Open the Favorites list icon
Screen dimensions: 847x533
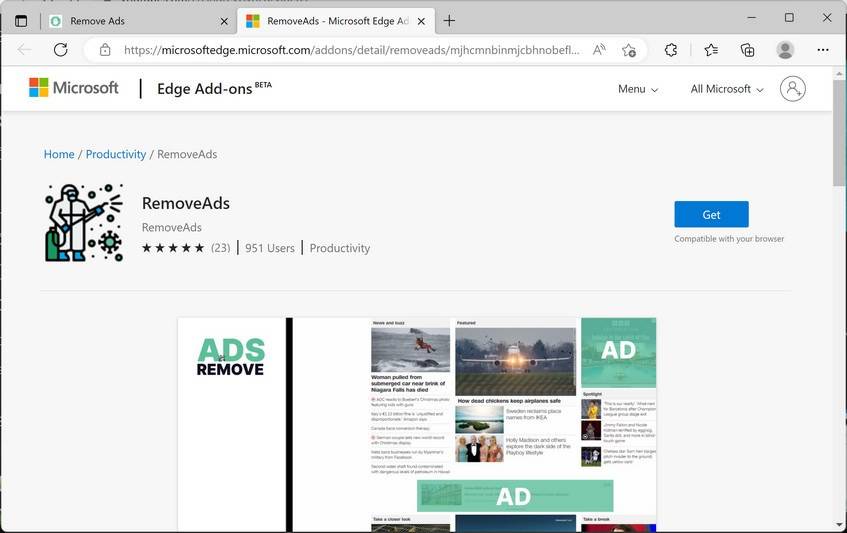(711, 50)
